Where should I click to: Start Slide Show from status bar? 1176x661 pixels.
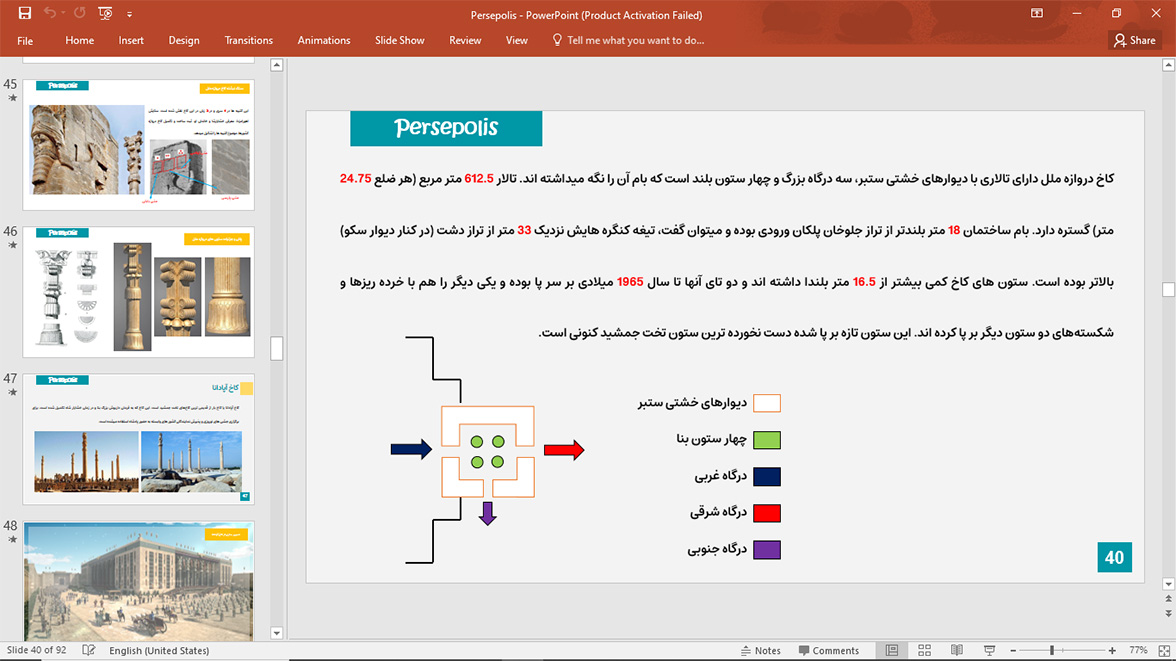[x=989, y=650]
